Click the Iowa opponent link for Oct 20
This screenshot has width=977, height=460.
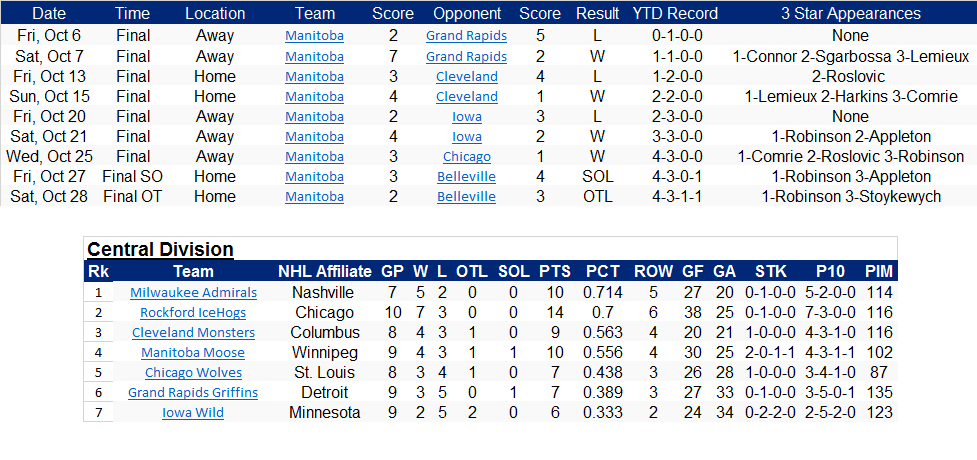tap(466, 117)
